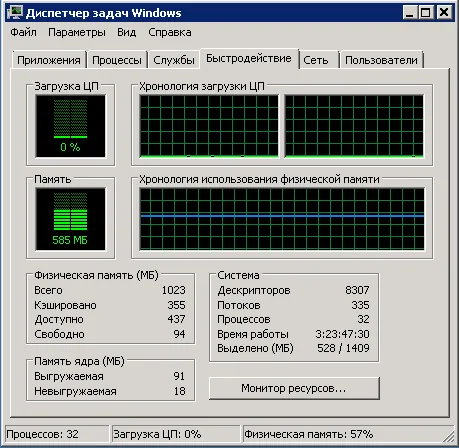The height and width of the screenshot is (448, 459).
Task: Click the Дескрипторов value 8307
Action: [357, 290]
